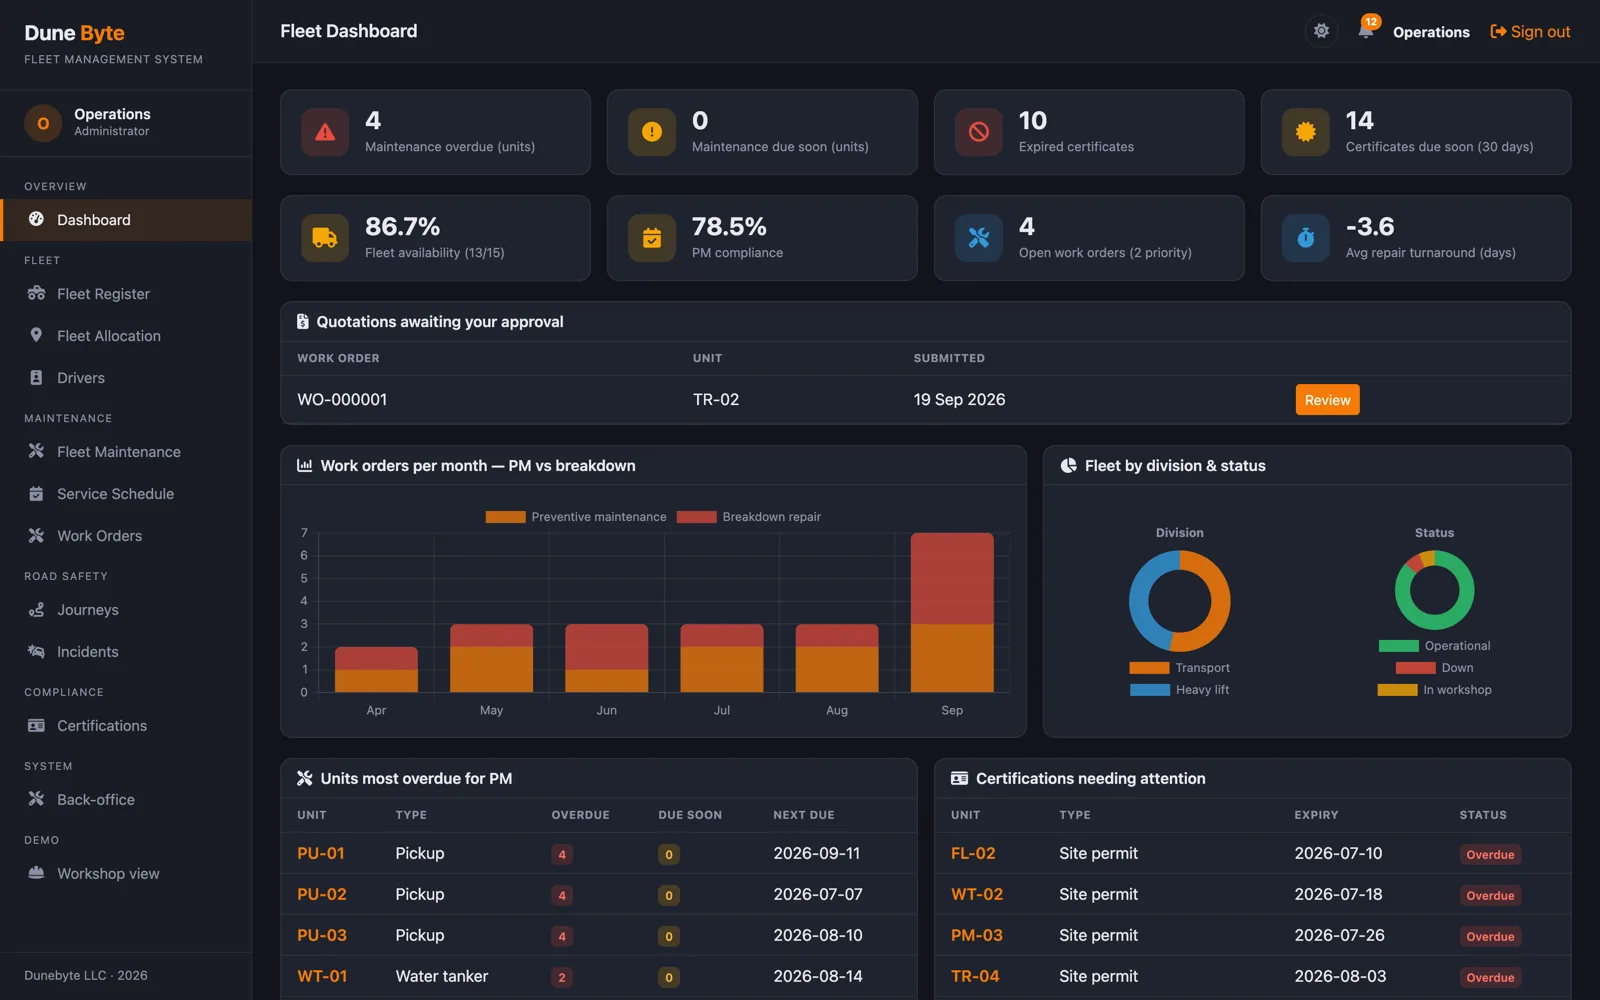Toggle the Transport legend entry
Image resolution: width=1600 pixels, height=1000 pixels.
1180,668
